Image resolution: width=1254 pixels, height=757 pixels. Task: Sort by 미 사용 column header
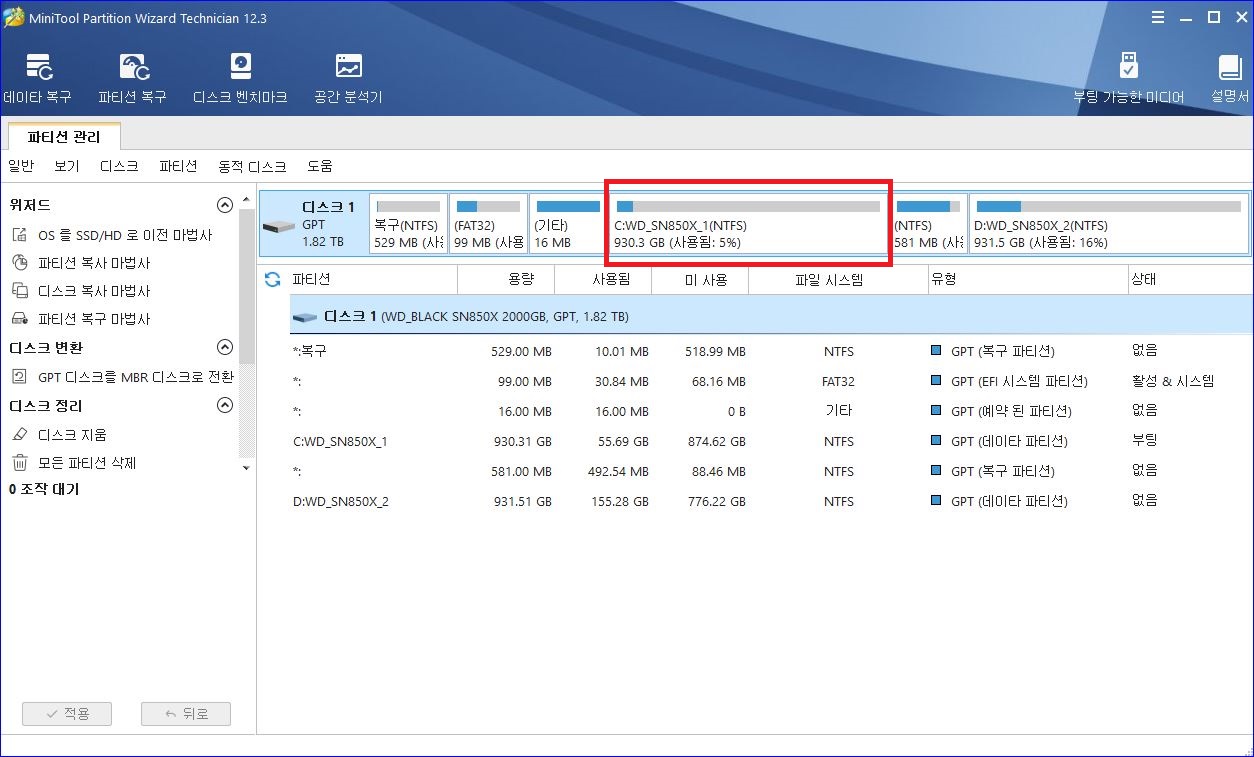700,280
